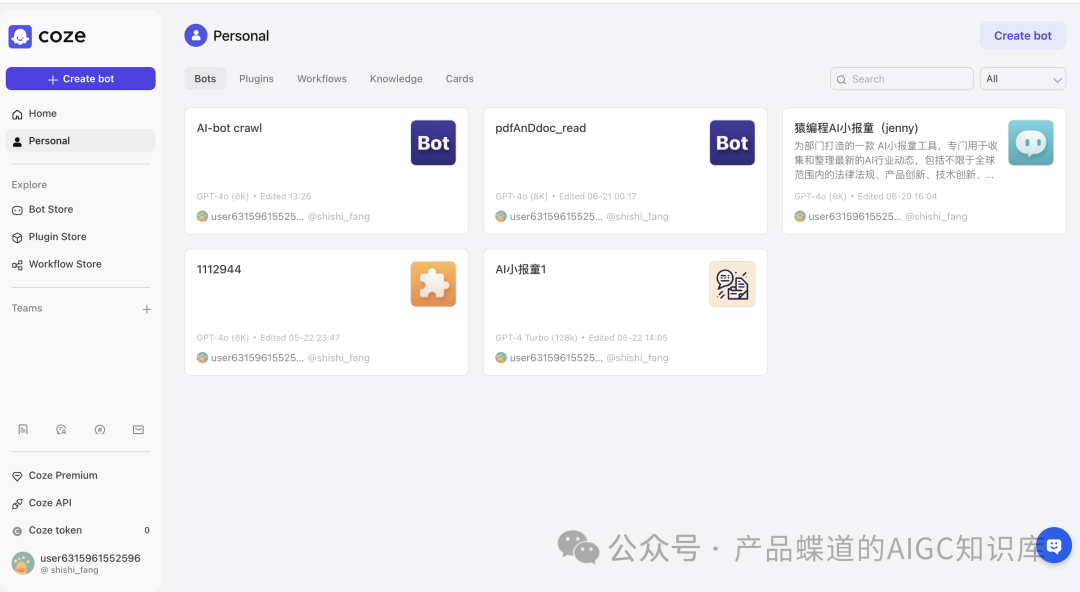The width and height of the screenshot is (1080, 592).
Task: Open the user6315961552596 profile at sidebar bottom
Action: click(81, 563)
